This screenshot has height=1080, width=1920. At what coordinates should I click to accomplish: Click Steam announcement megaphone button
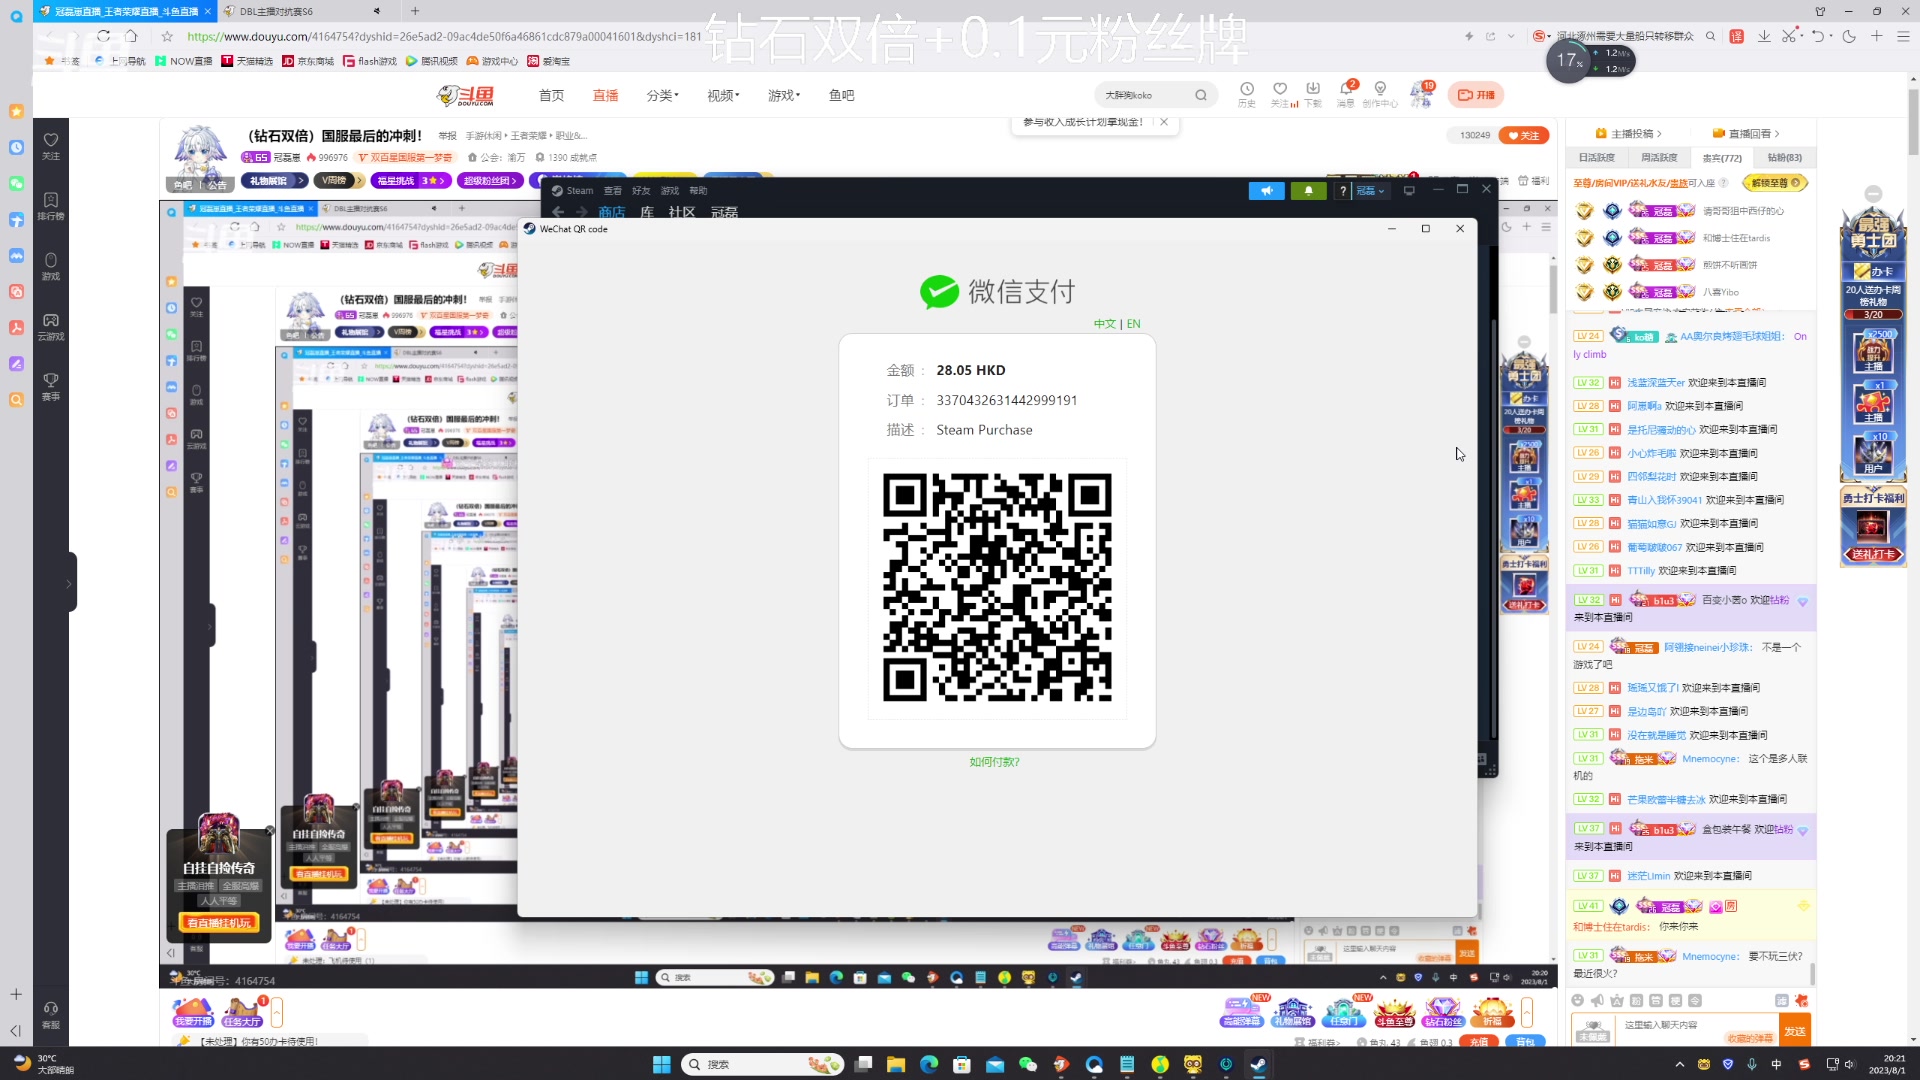click(x=1266, y=190)
